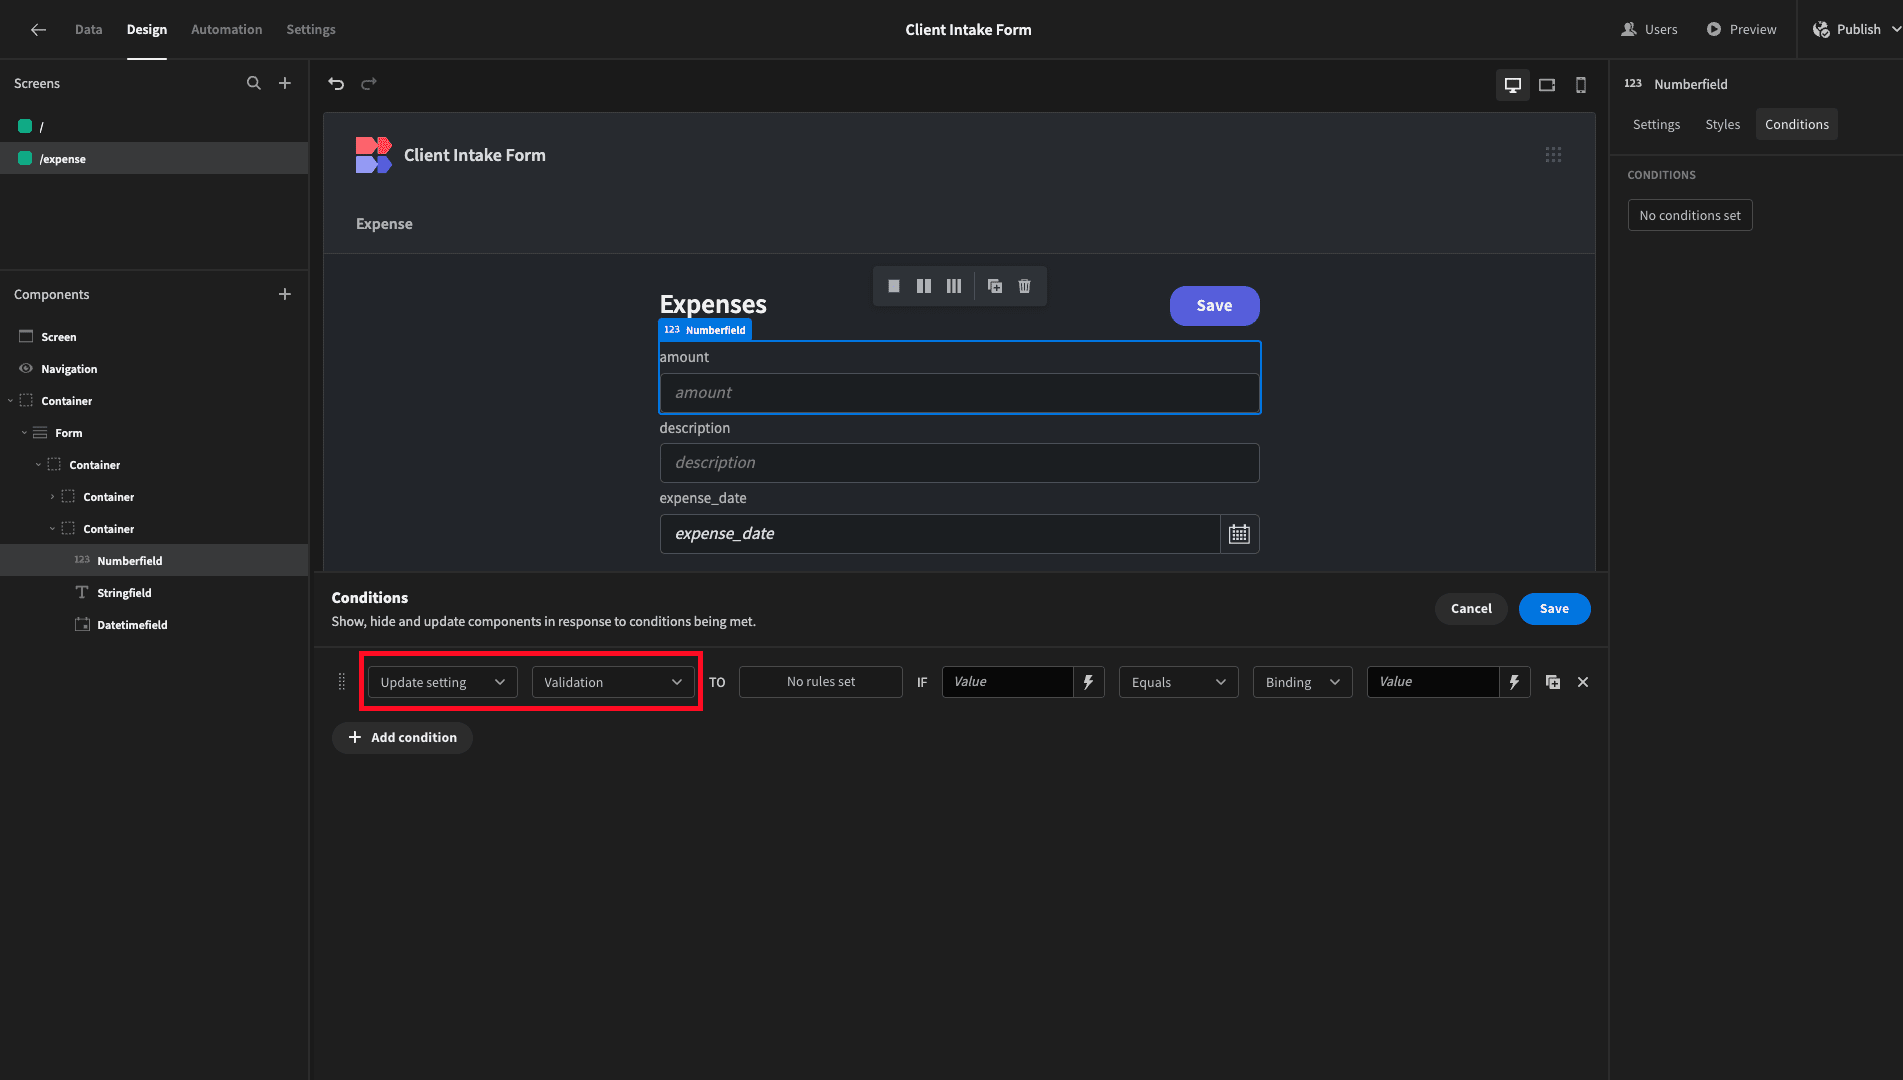Open the calendar picker for expense_date
The height and width of the screenshot is (1080, 1903).
(x=1240, y=534)
